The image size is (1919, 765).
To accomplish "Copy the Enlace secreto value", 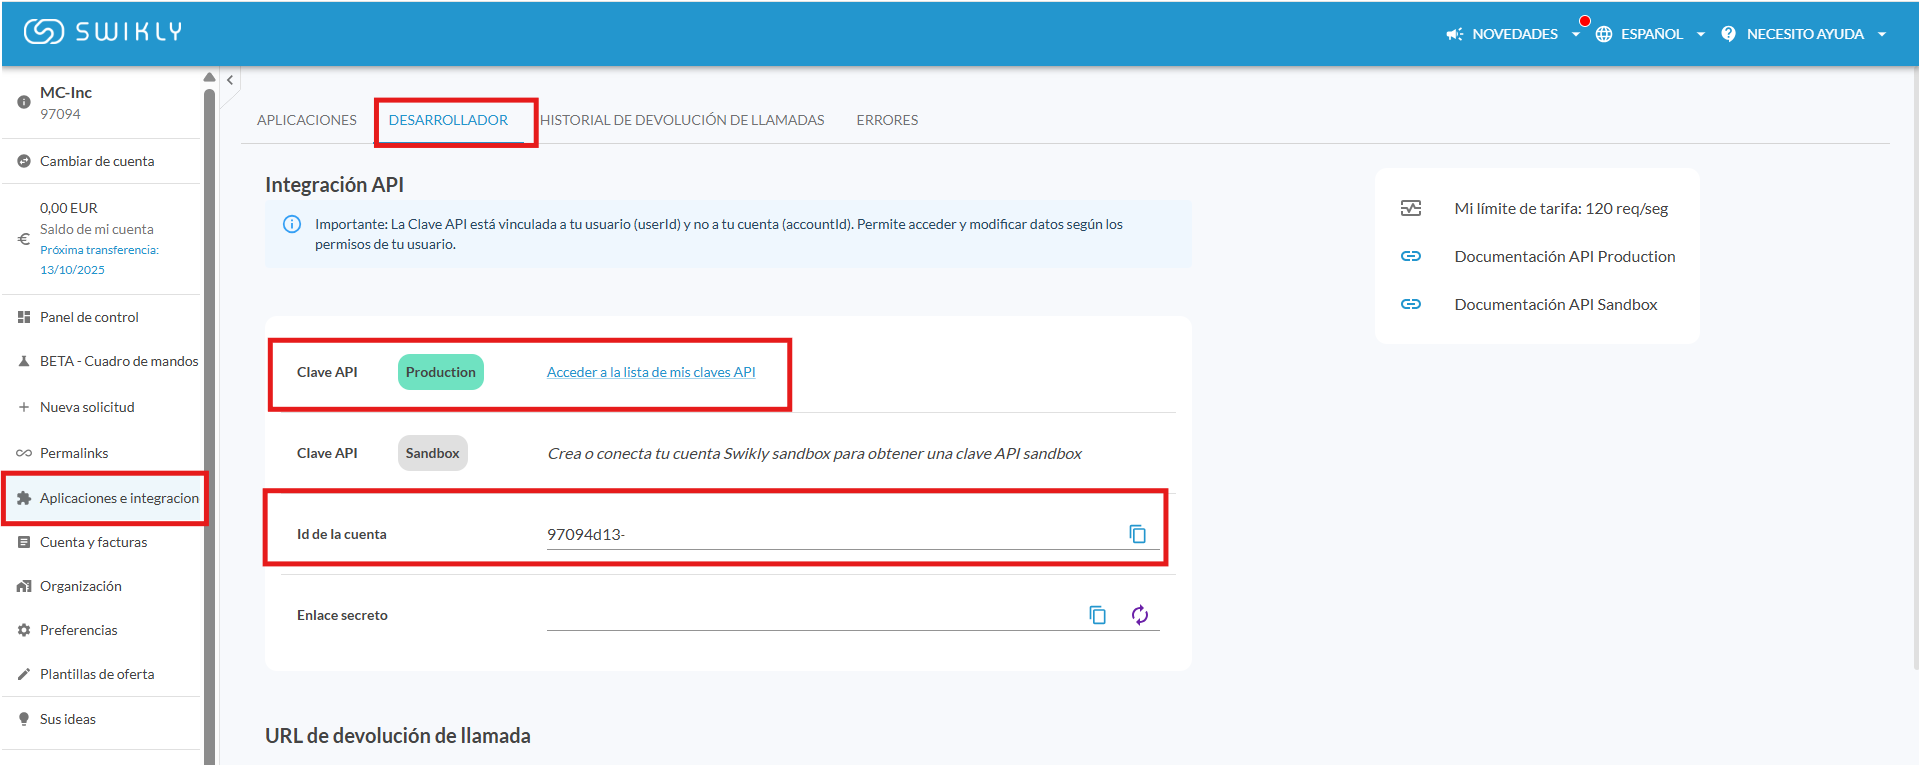I will point(1098,615).
